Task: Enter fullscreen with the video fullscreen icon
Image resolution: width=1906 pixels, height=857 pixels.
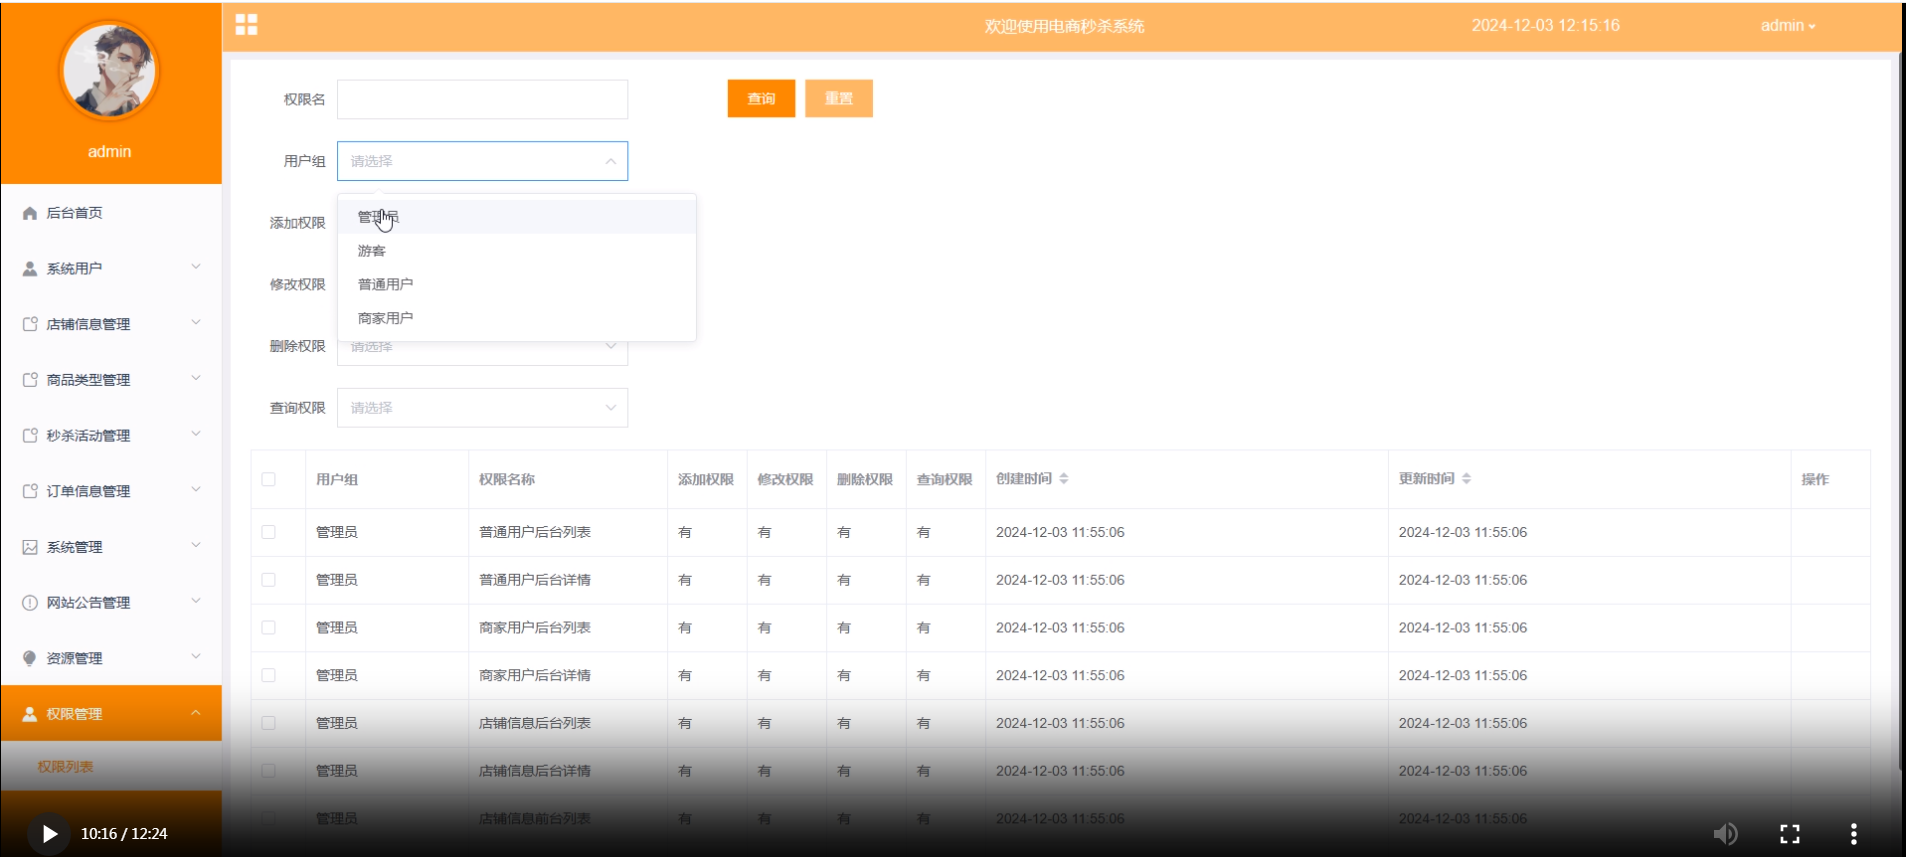Action: (1790, 834)
